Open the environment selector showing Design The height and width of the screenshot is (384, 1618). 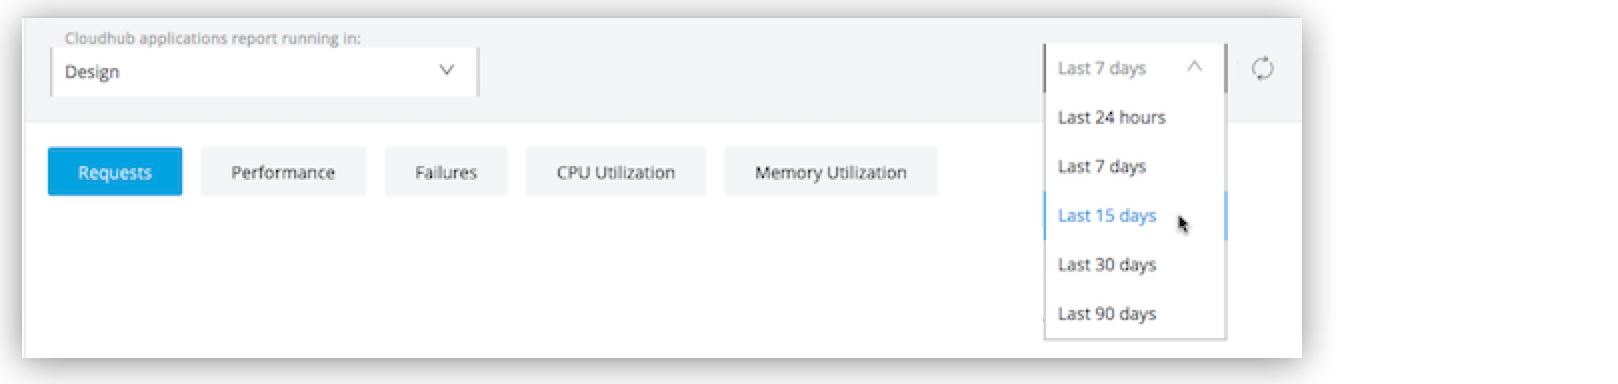[x=264, y=72]
